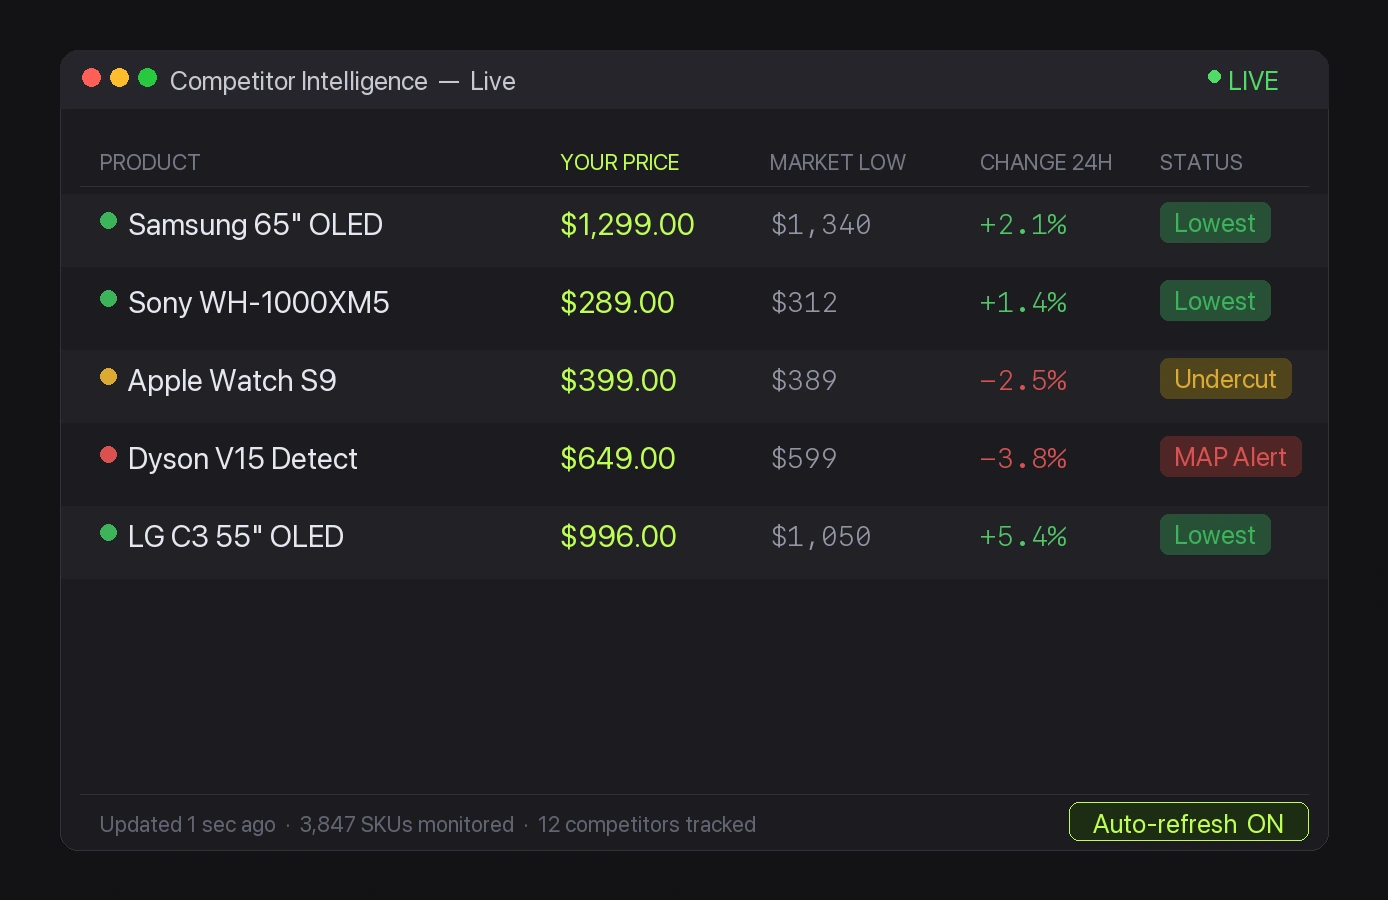Open the MARKET LOW column header sorting
This screenshot has height=900, width=1388.
[x=837, y=162]
